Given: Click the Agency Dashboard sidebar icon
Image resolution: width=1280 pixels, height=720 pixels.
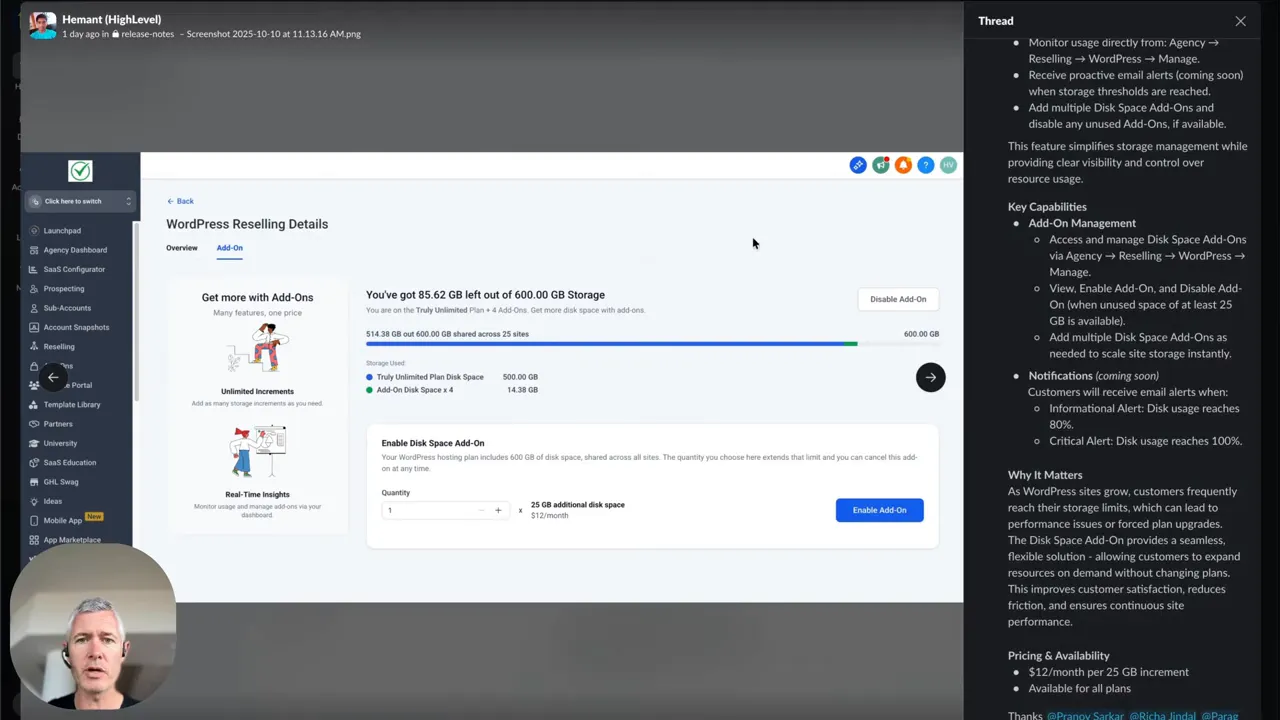Looking at the screenshot, I should 35,250.
